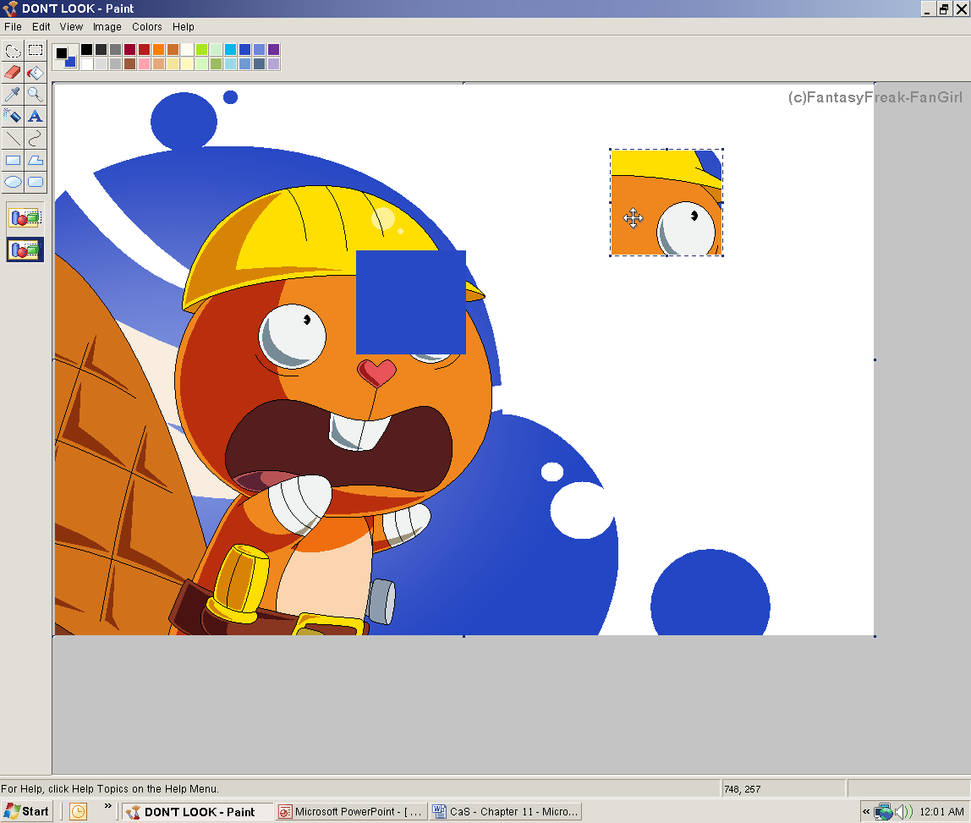Expand the hidden Quick Launch items chevron

pyautogui.click(x=108, y=806)
